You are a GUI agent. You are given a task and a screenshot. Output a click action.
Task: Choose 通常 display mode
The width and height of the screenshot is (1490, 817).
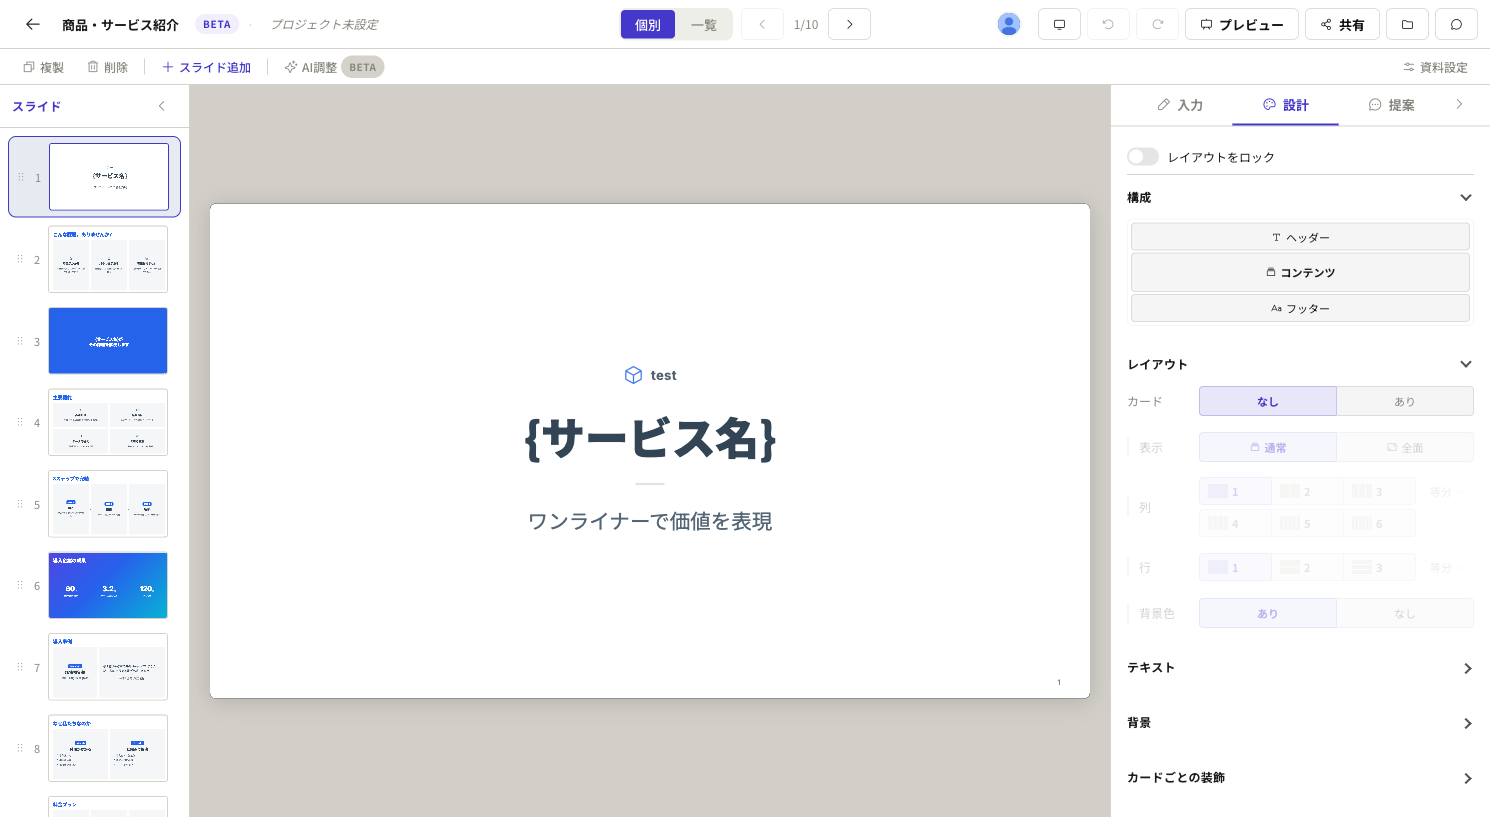click(x=1268, y=448)
